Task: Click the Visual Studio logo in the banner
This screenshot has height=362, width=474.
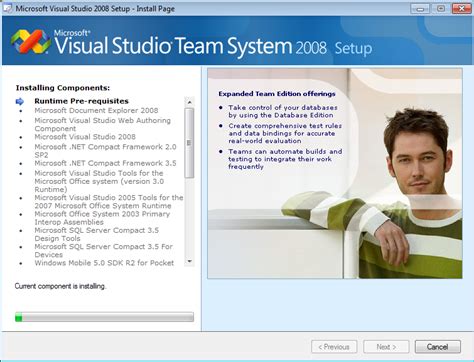Action: [31, 42]
